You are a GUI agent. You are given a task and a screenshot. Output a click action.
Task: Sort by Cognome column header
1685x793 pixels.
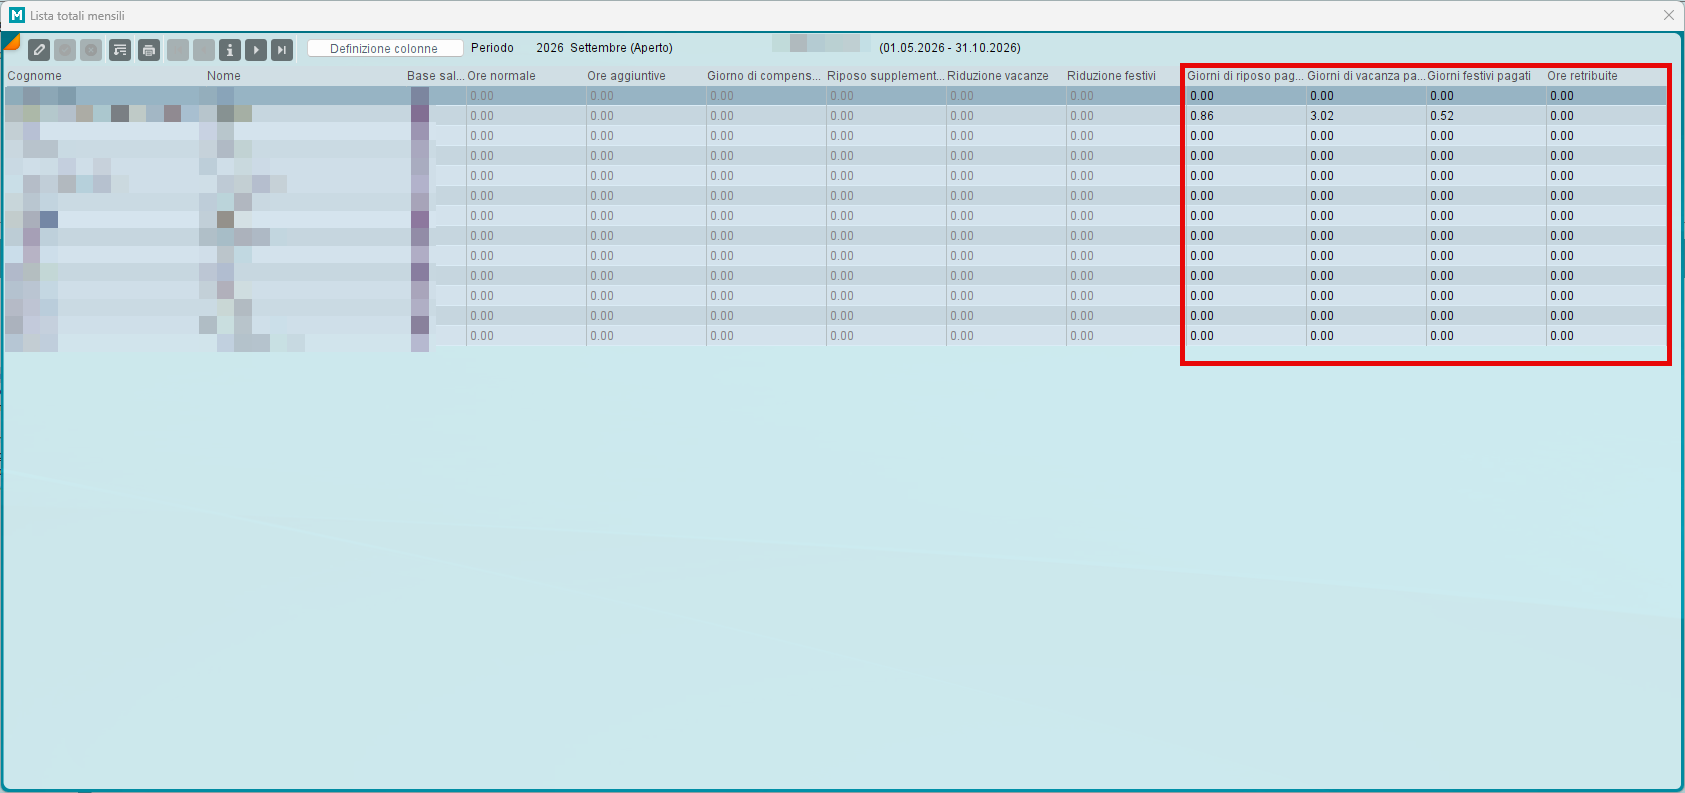[x=34, y=76]
